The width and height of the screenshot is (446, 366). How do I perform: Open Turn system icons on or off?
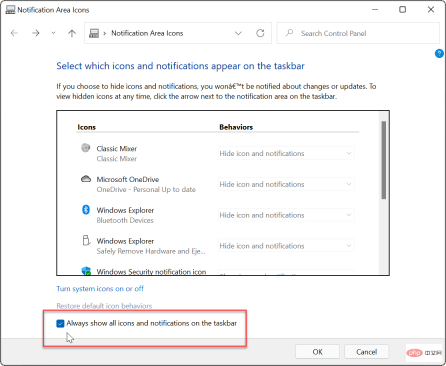point(100,289)
